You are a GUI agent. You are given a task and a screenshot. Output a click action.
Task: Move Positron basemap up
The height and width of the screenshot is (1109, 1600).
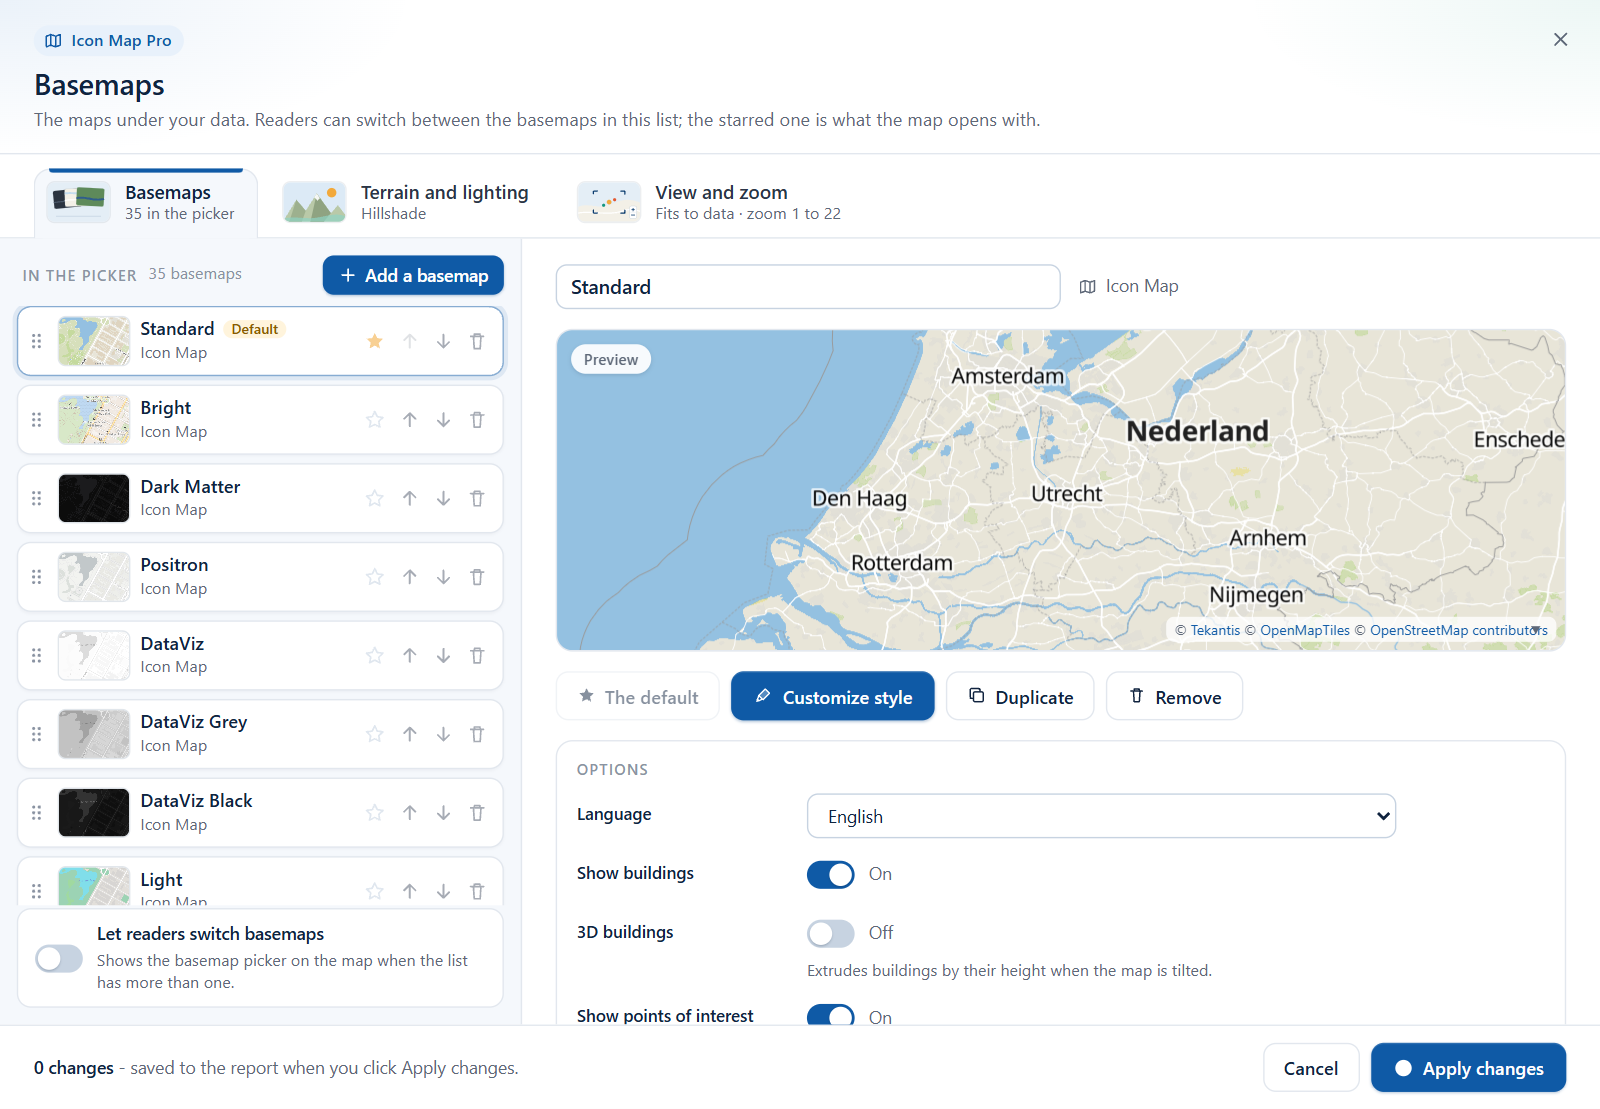click(x=410, y=577)
